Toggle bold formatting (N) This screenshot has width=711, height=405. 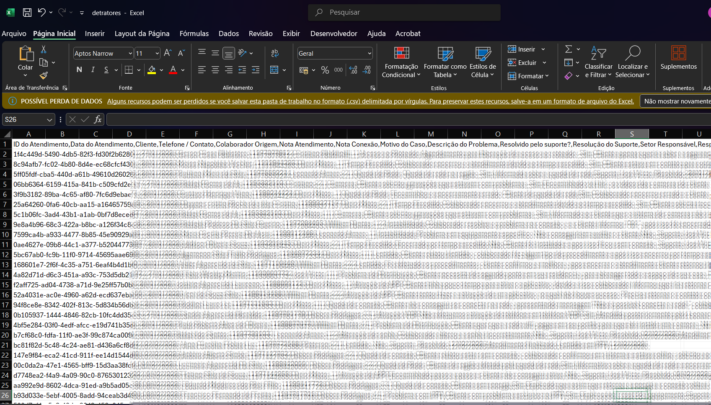click(x=79, y=70)
